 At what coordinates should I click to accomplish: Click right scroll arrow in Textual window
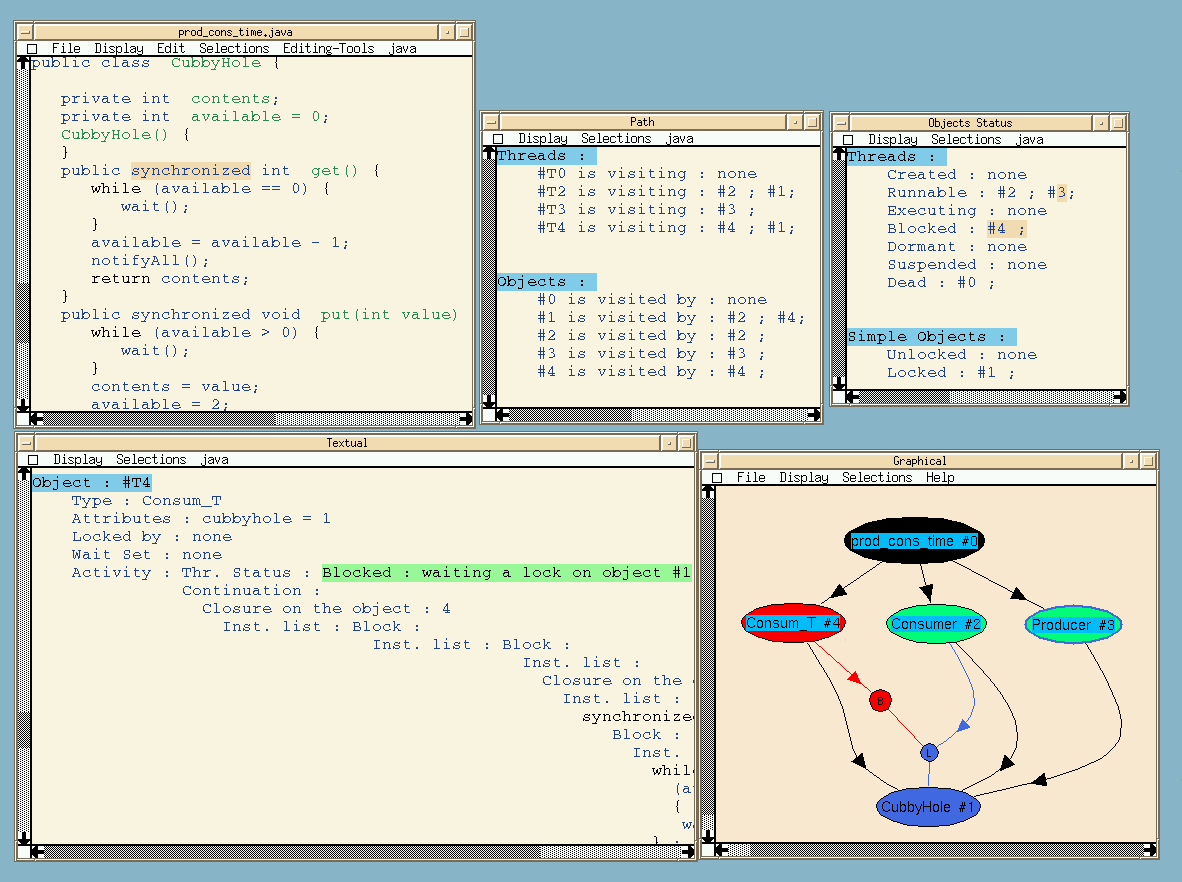[x=687, y=852]
